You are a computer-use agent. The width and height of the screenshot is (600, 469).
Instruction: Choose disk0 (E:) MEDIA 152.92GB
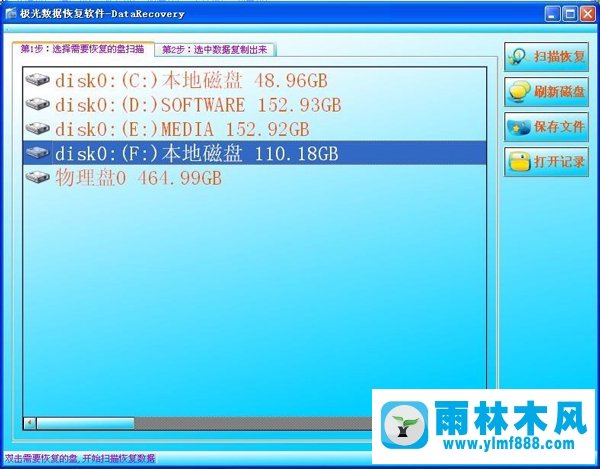pos(254,129)
